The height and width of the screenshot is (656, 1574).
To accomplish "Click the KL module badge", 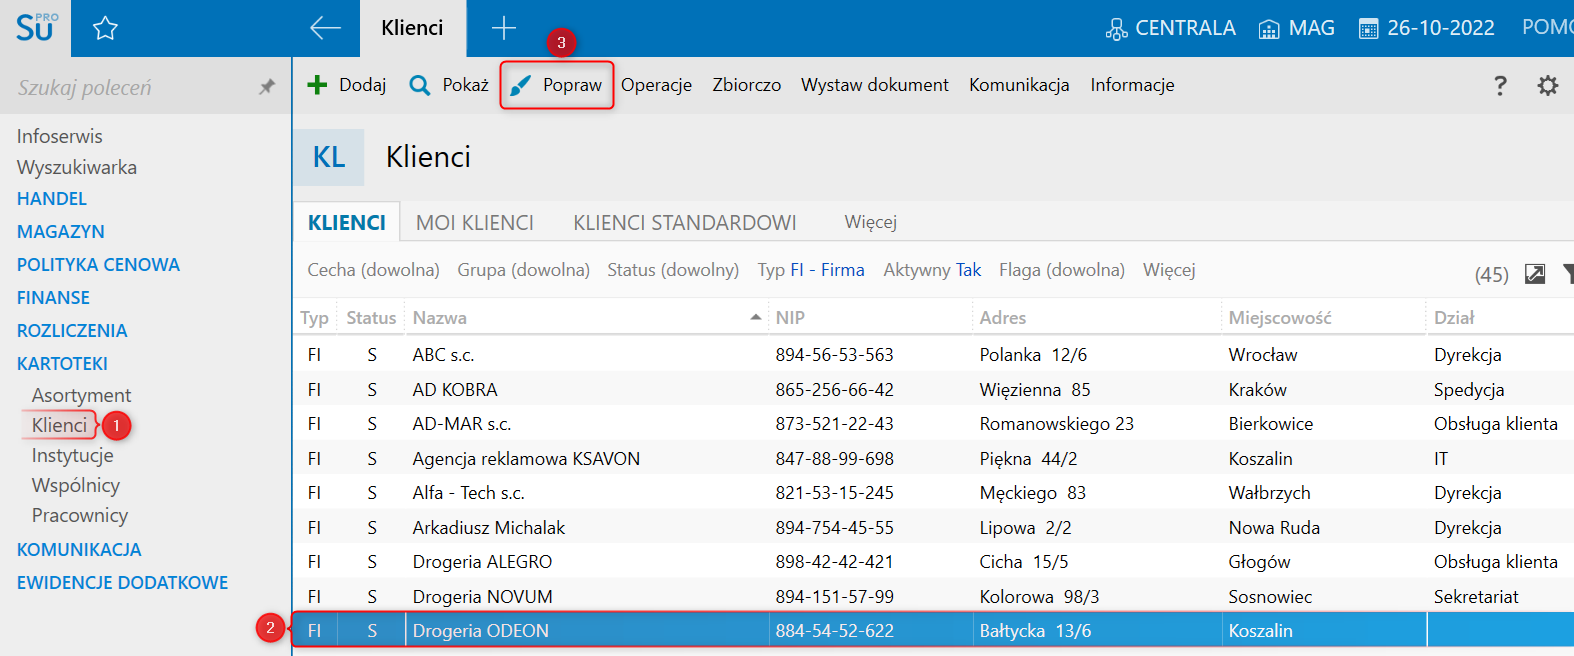I will (x=329, y=157).
